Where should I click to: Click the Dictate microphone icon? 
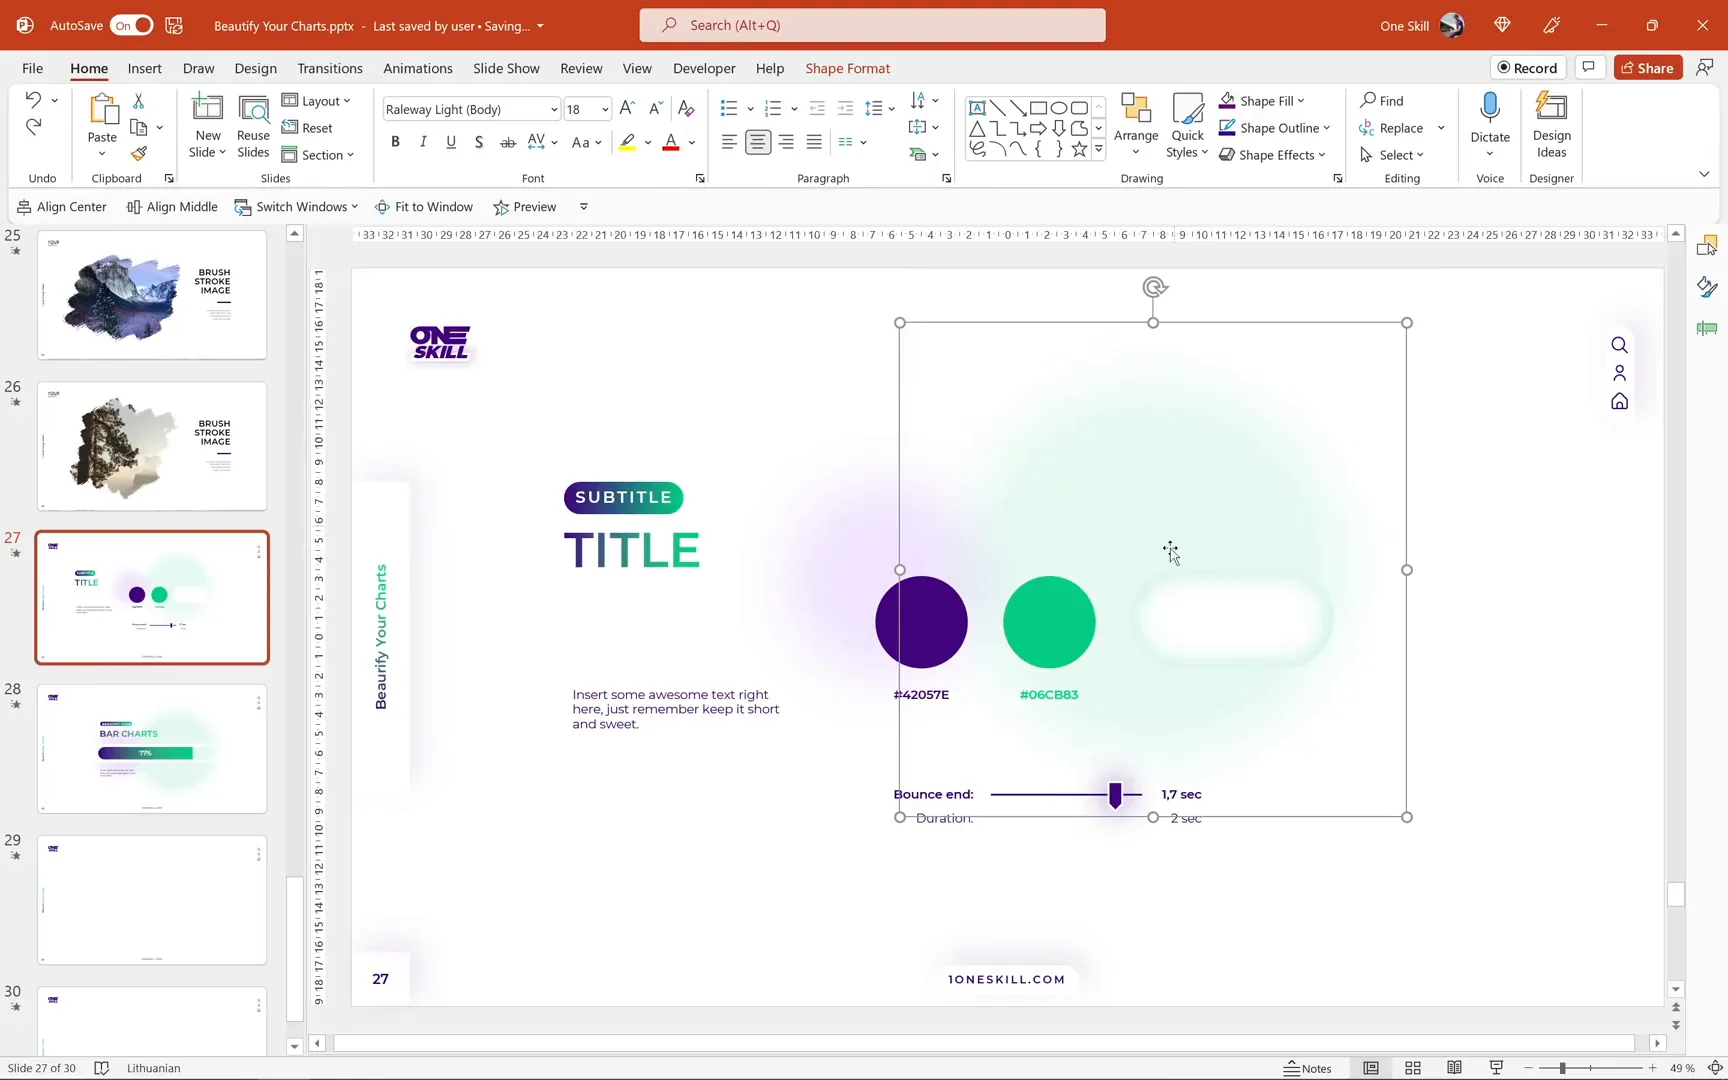pos(1489,108)
